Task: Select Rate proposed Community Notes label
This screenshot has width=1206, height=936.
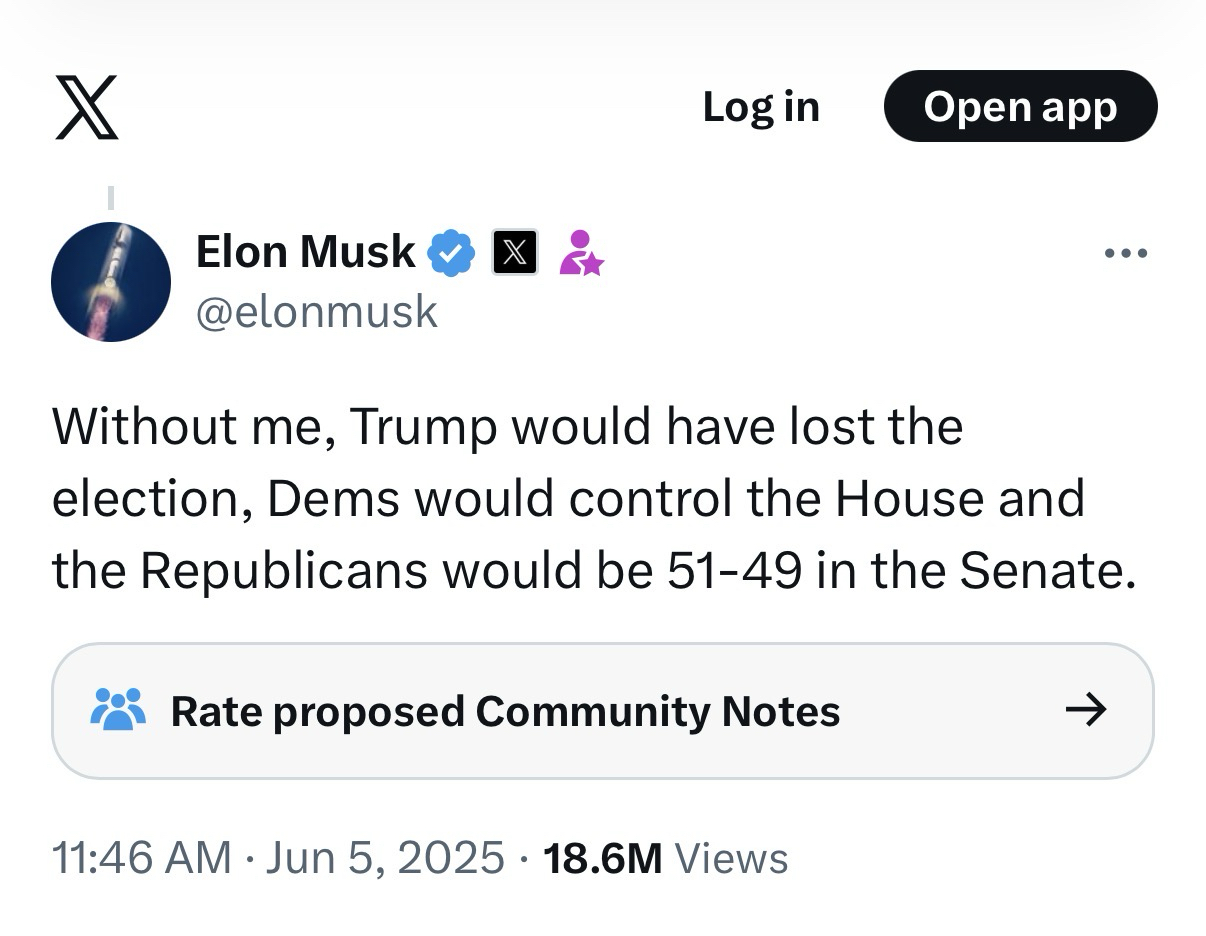Action: pos(505,711)
